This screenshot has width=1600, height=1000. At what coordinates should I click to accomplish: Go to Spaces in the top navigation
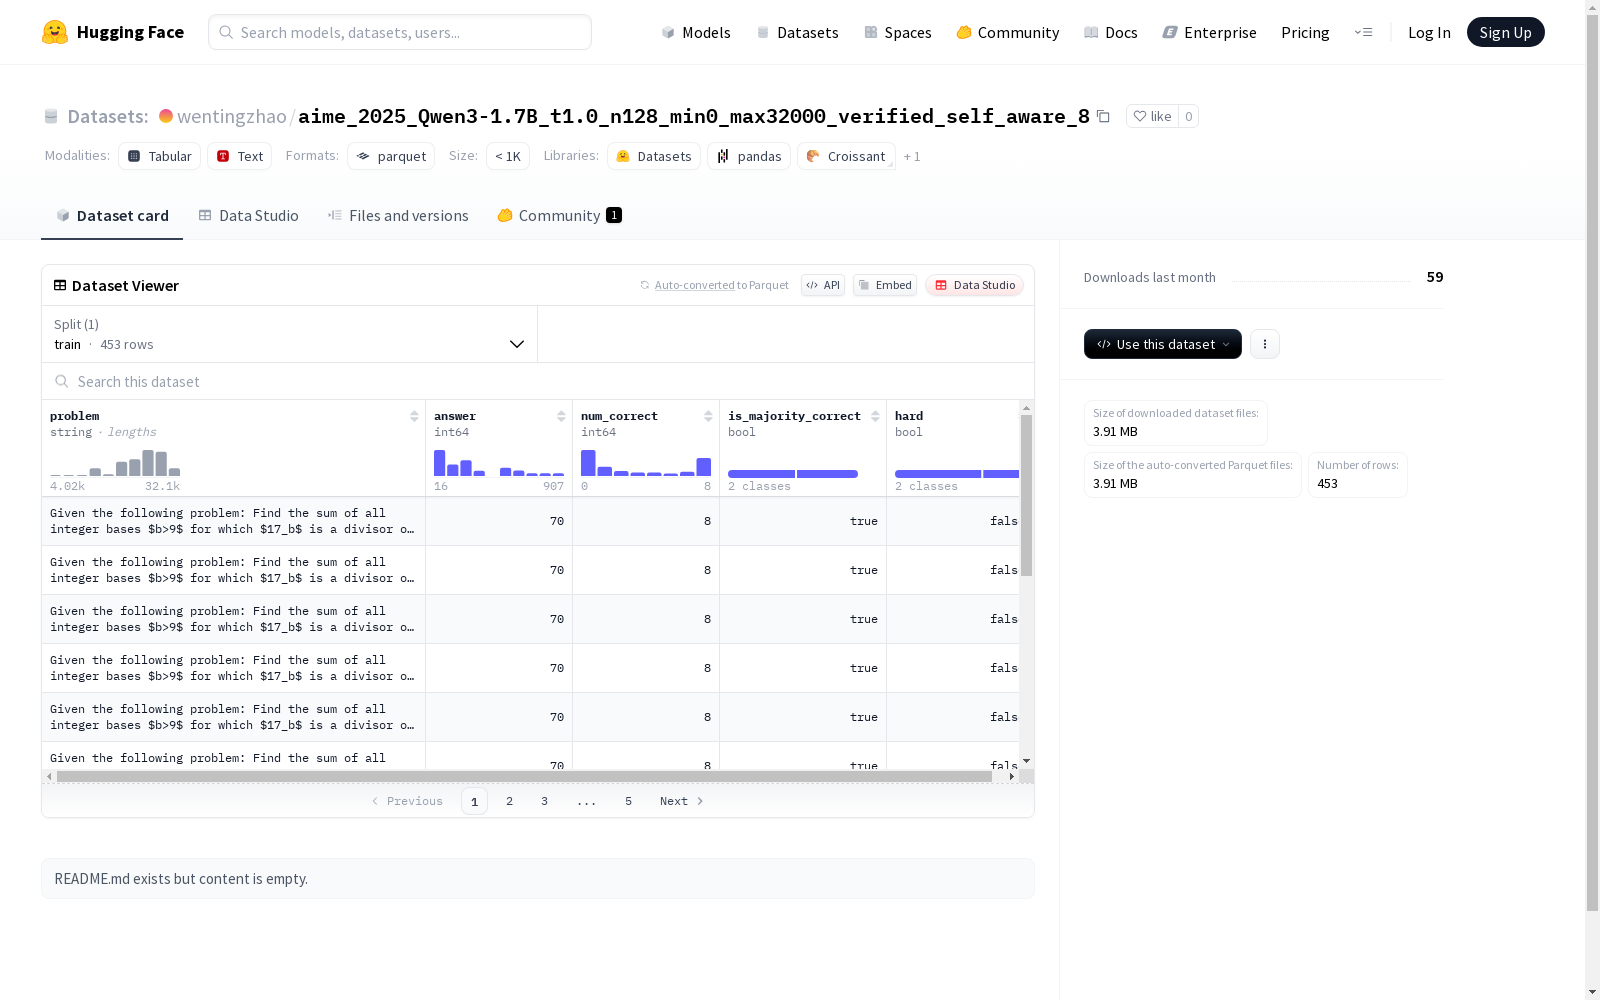tap(898, 32)
